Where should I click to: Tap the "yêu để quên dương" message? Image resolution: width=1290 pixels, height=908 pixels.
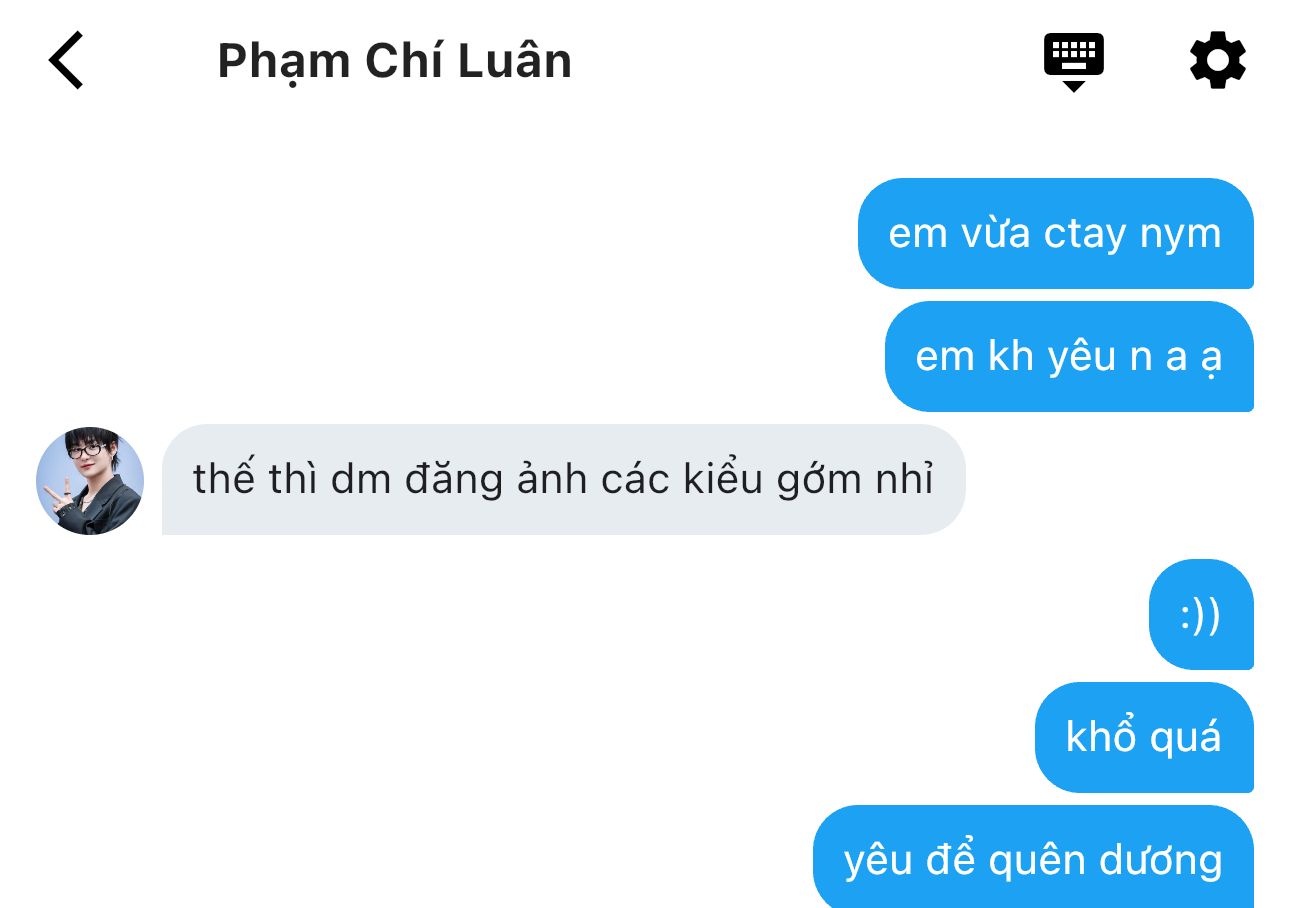point(1033,857)
